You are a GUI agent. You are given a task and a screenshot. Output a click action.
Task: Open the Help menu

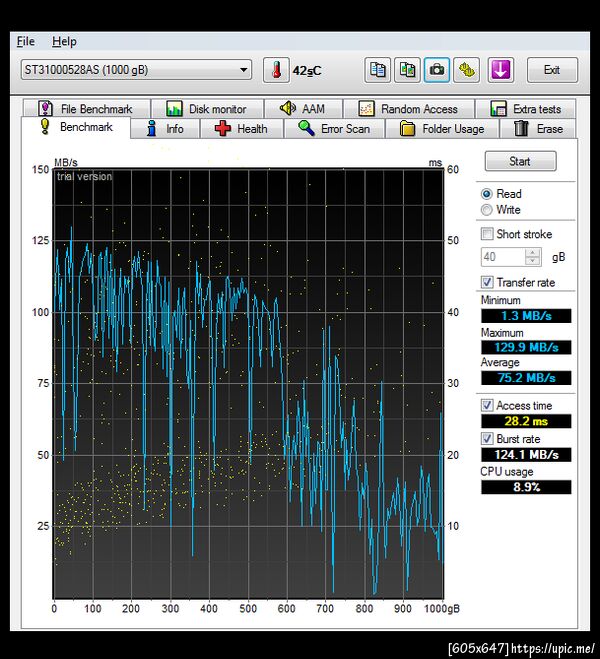64,41
